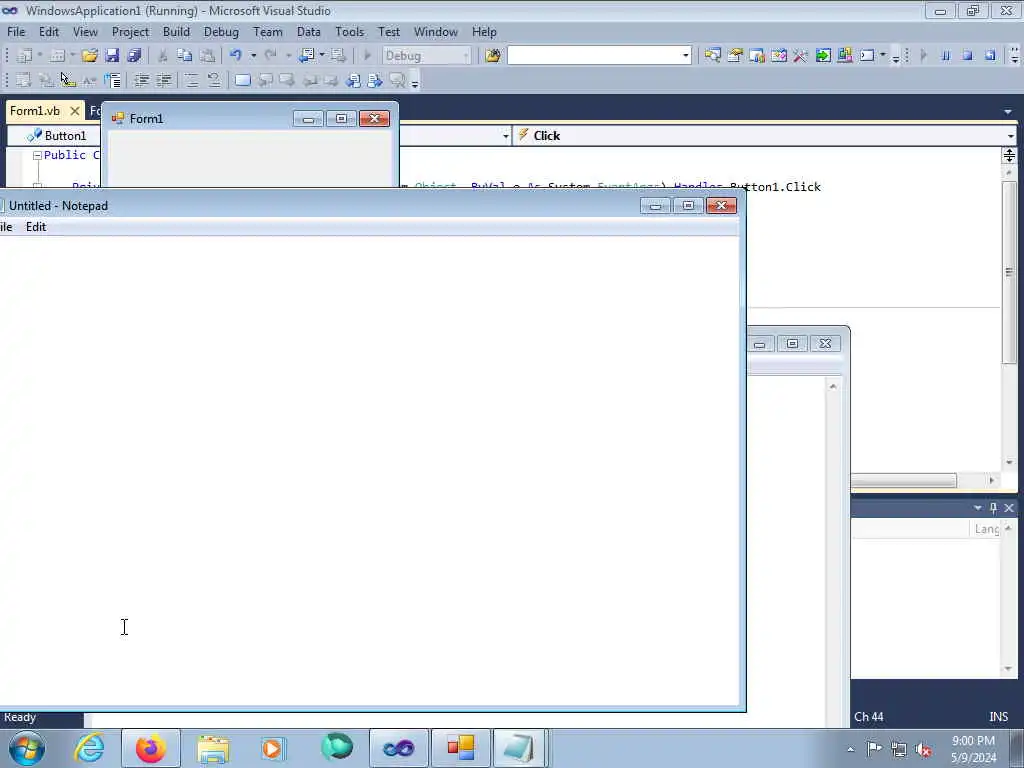The height and width of the screenshot is (768, 1024).
Task: Click the Copy icon in the toolbar
Action: tap(185, 56)
